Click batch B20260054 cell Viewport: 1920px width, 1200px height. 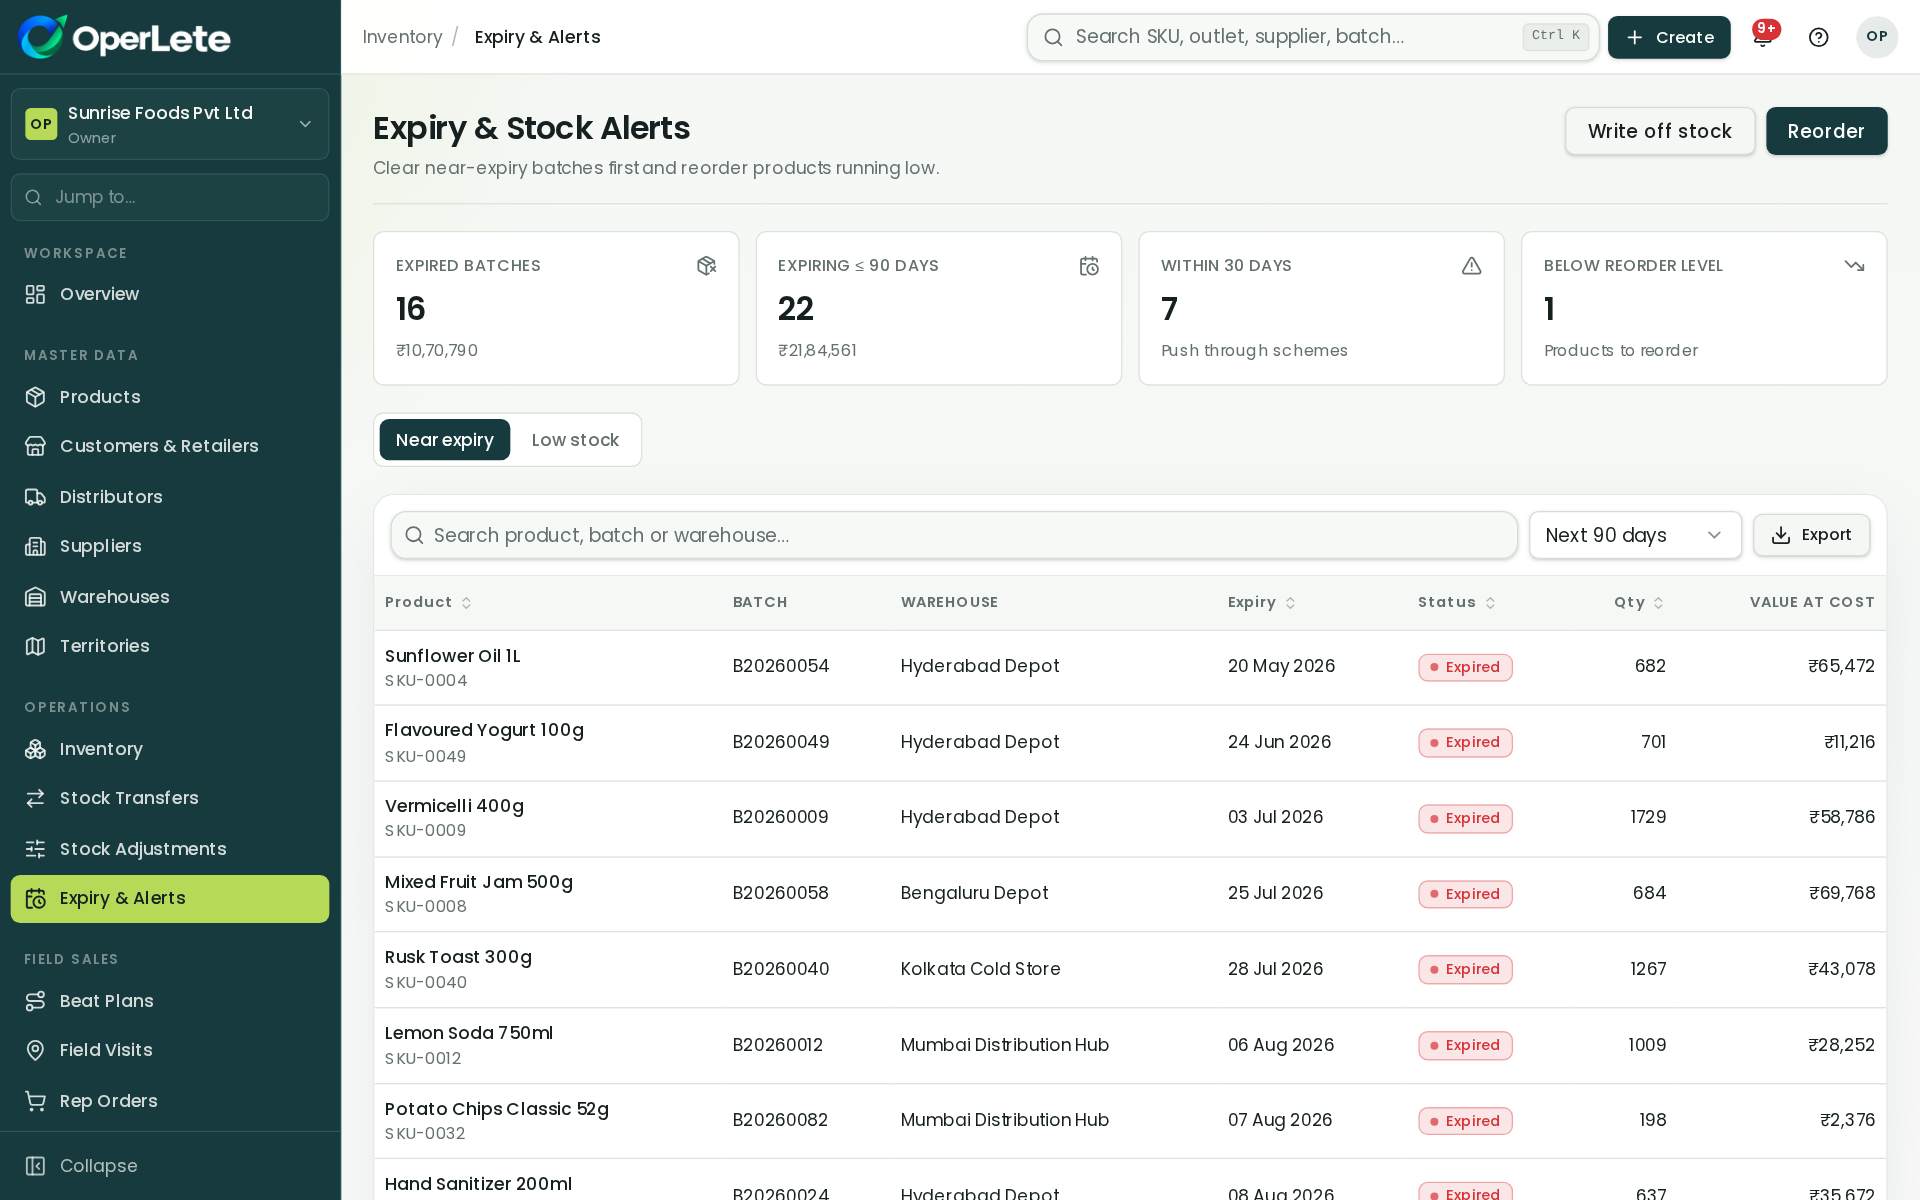781,666
